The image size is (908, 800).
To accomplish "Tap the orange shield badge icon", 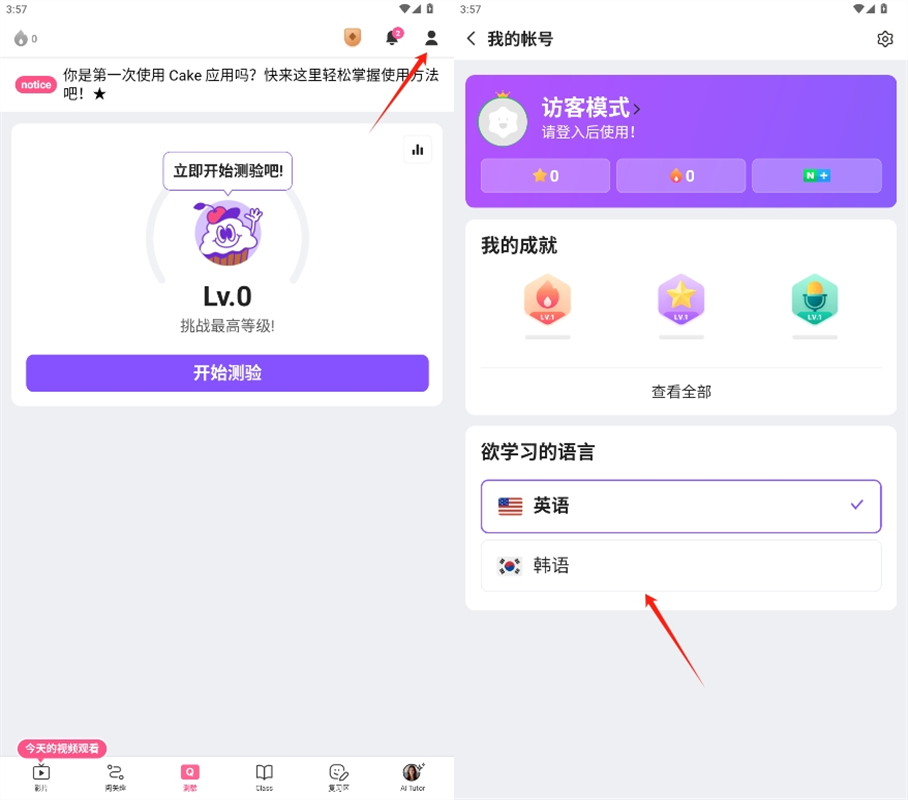I will (352, 38).
